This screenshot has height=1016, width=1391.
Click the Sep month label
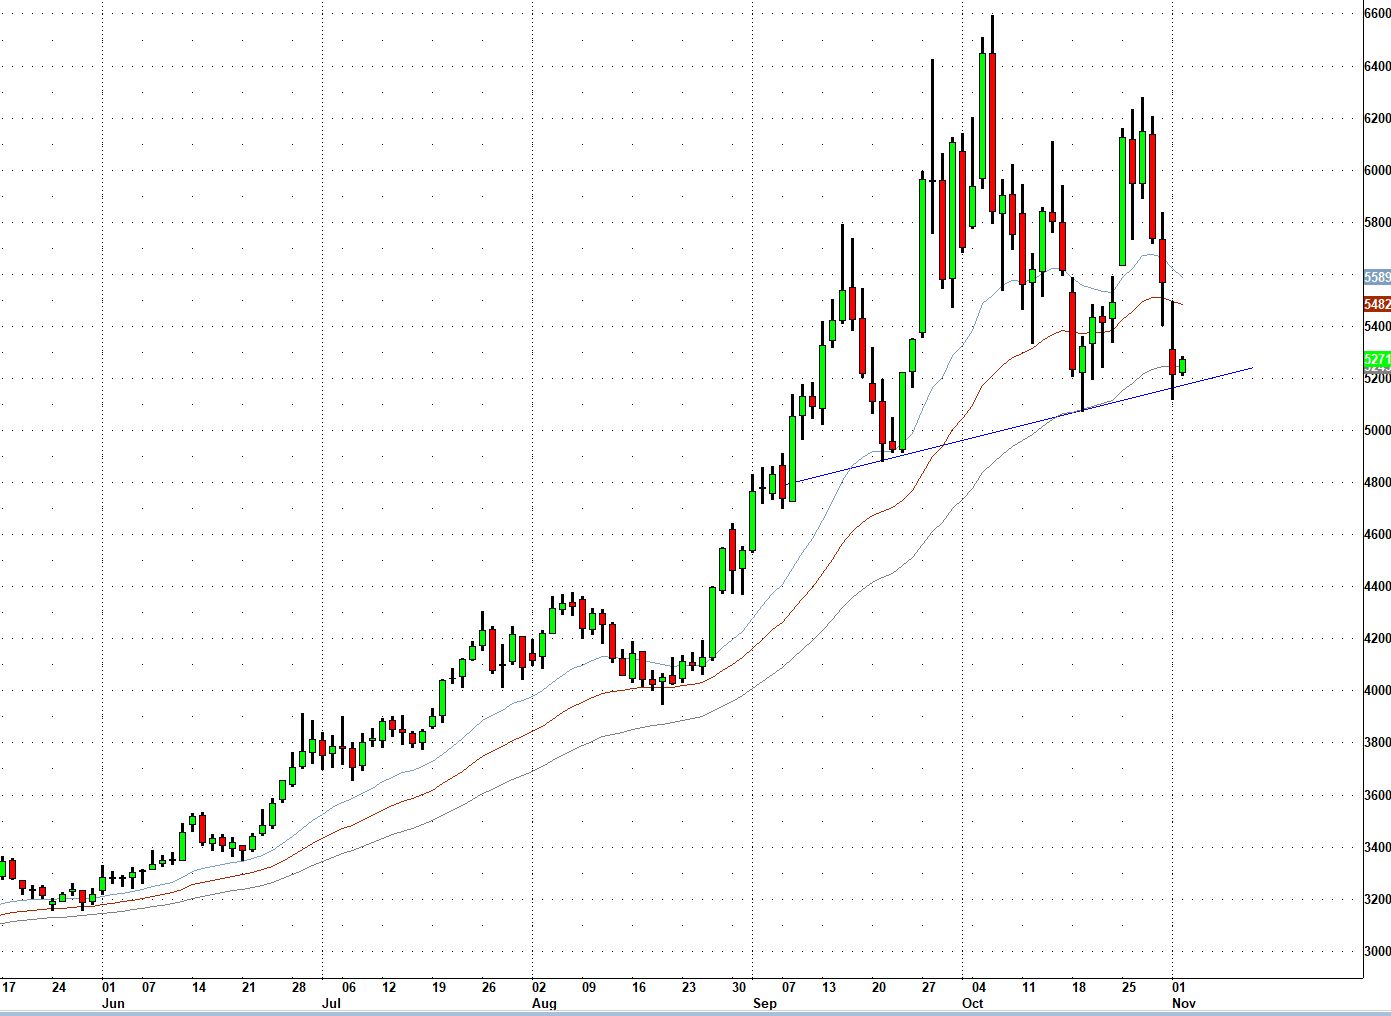[x=764, y=1003]
